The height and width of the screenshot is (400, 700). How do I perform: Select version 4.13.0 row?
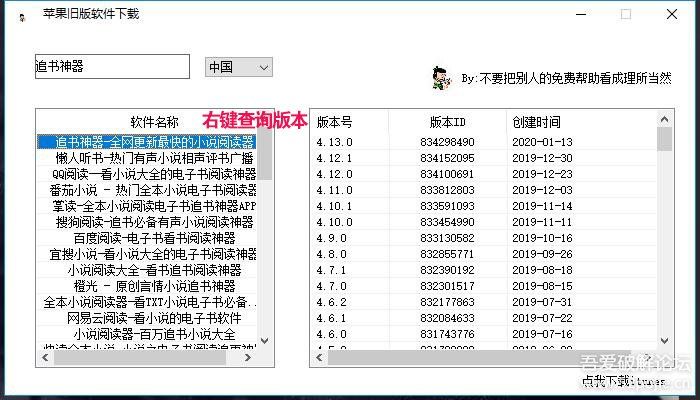pyautogui.click(x=483, y=142)
